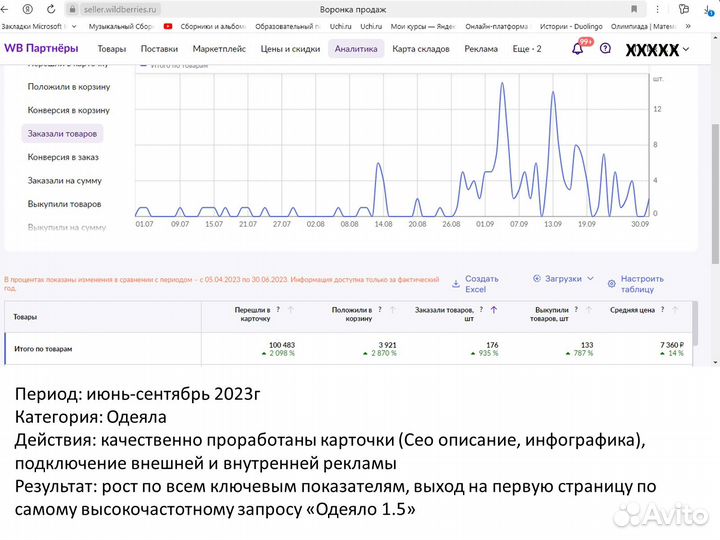720x540 pixels.
Task: Click the WB Партнёры logo
Action: pyautogui.click(x=41, y=48)
